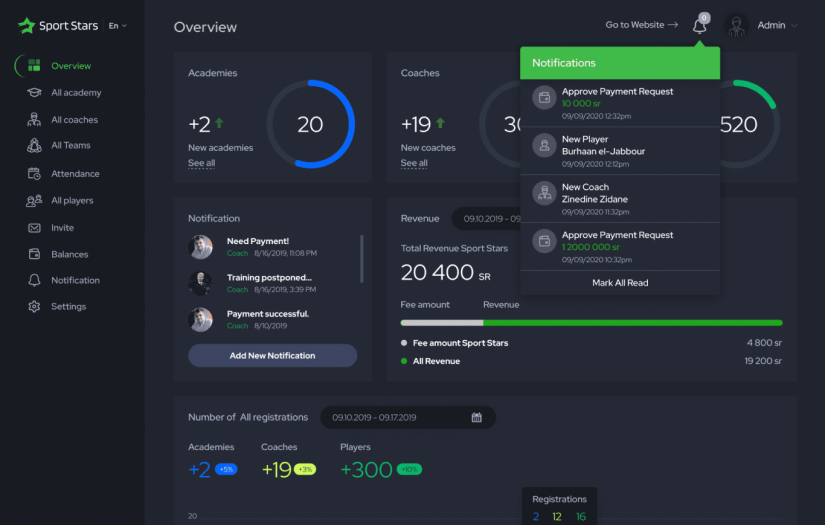Click the Notification bell icon in sidebar
This screenshot has height=525, width=825.
tap(34, 280)
